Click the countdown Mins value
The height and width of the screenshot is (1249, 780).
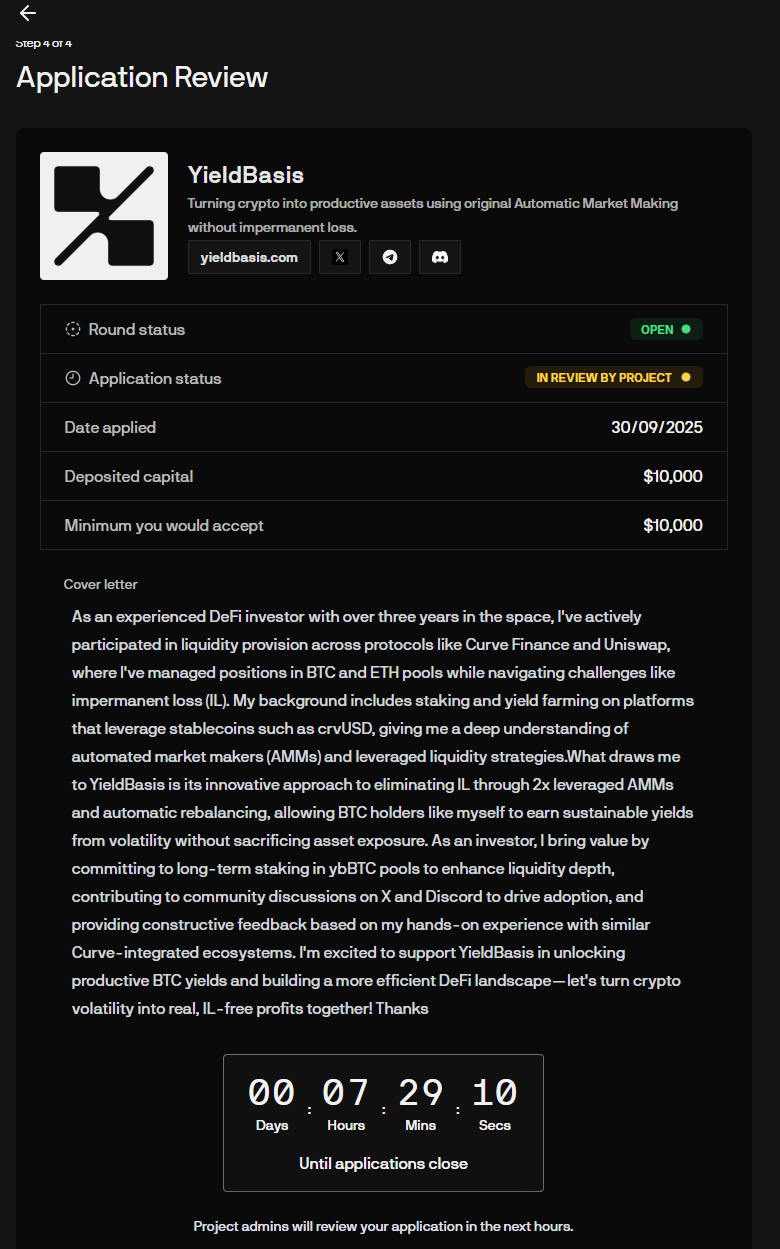[x=420, y=1093]
